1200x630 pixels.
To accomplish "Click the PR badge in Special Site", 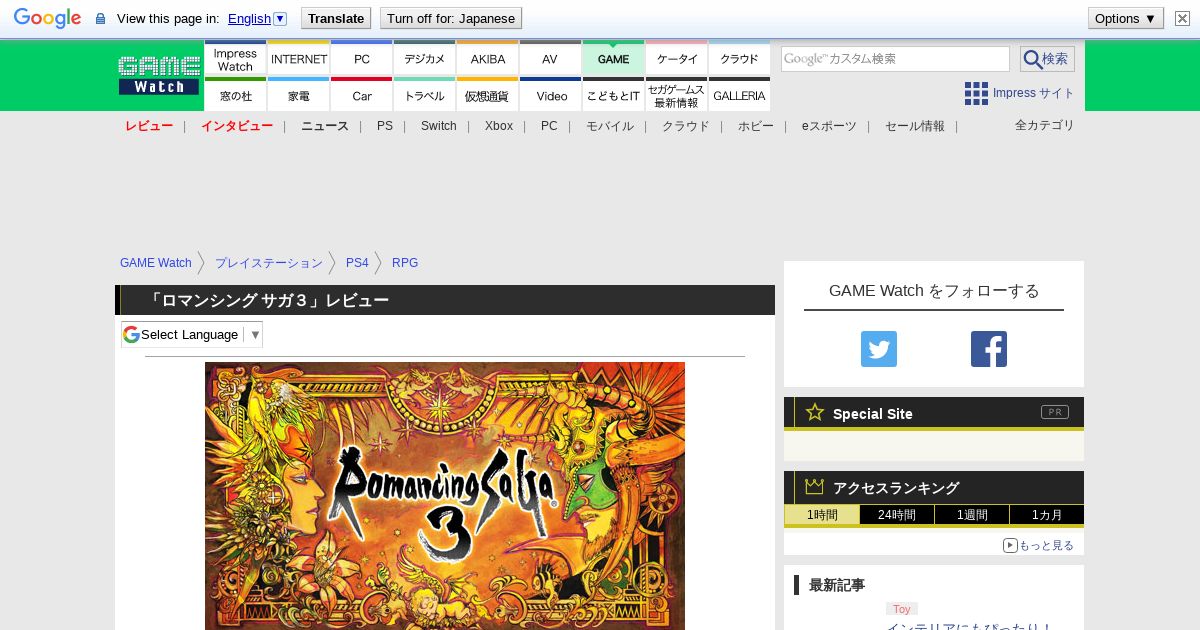I will 1054,412.
